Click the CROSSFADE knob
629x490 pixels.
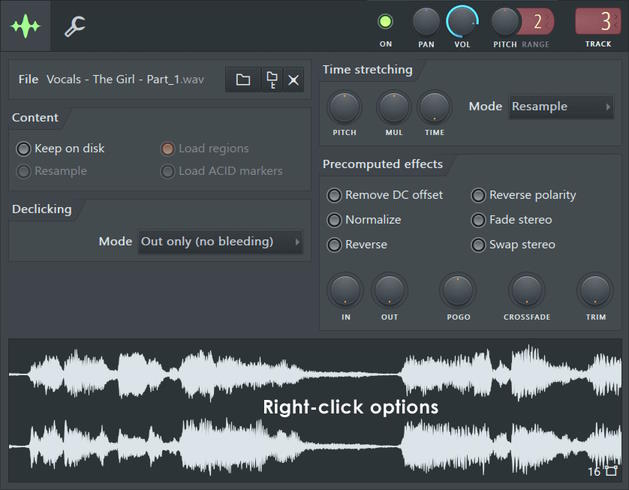pos(527,291)
